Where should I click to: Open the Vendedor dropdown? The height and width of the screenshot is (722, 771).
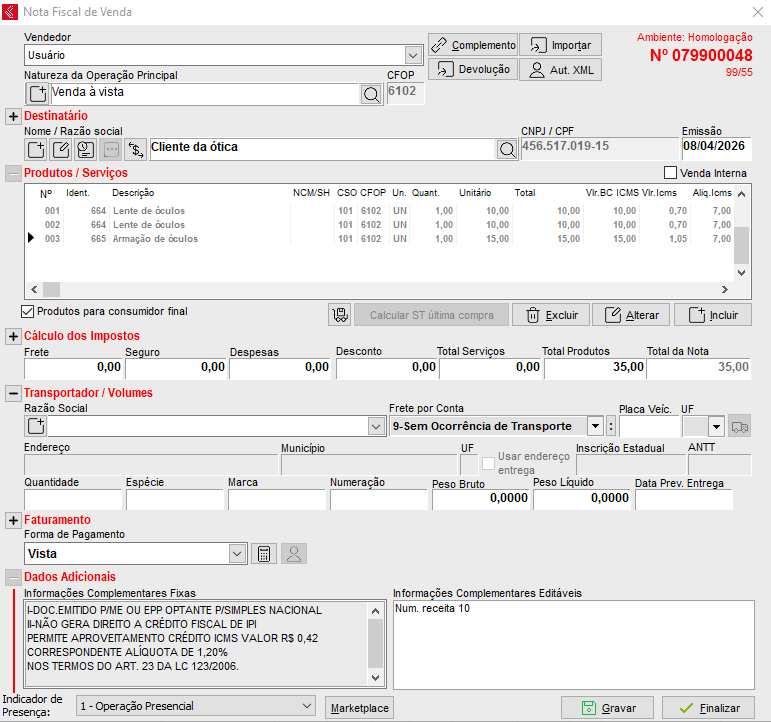pos(414,55)
